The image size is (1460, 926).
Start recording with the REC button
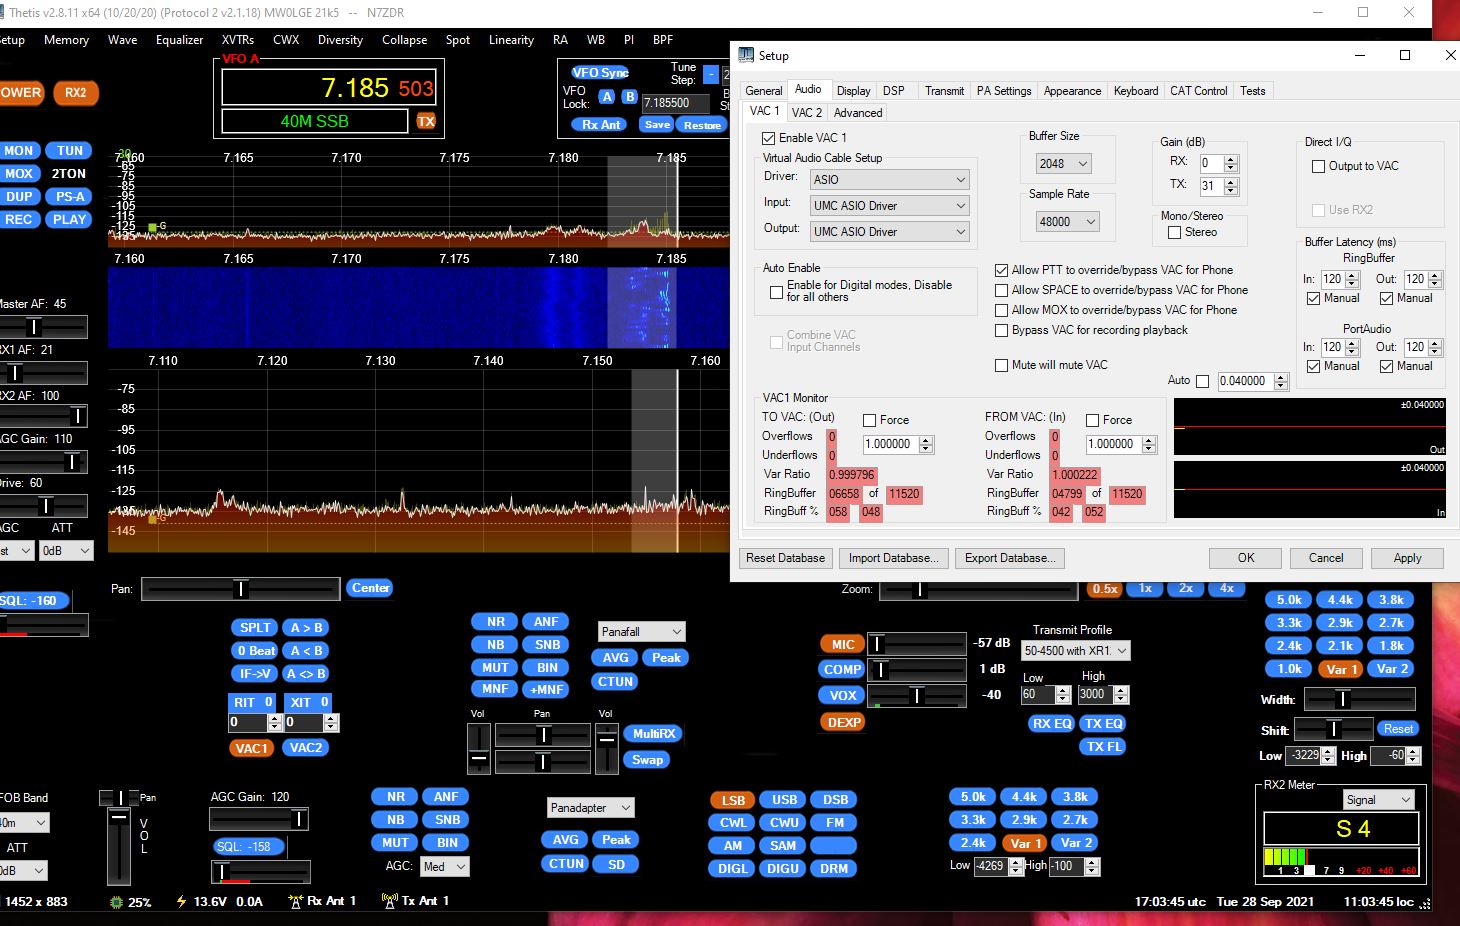point(18,219)
